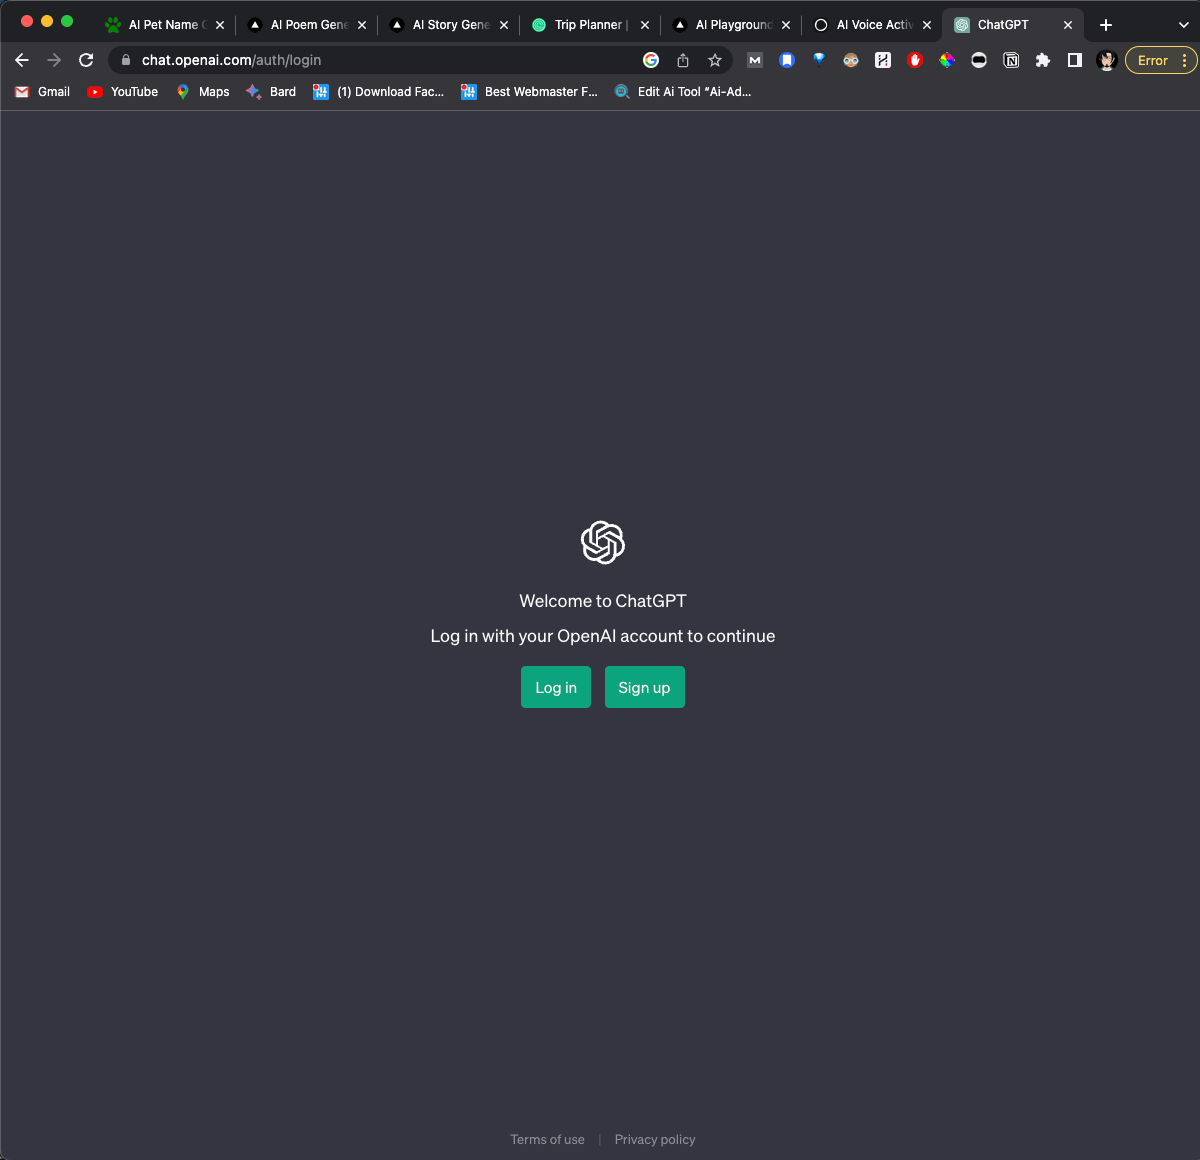The width and height of the screenshot is (1200, 1160).
Task: Click the gray M extension icon
Action: 755,60
